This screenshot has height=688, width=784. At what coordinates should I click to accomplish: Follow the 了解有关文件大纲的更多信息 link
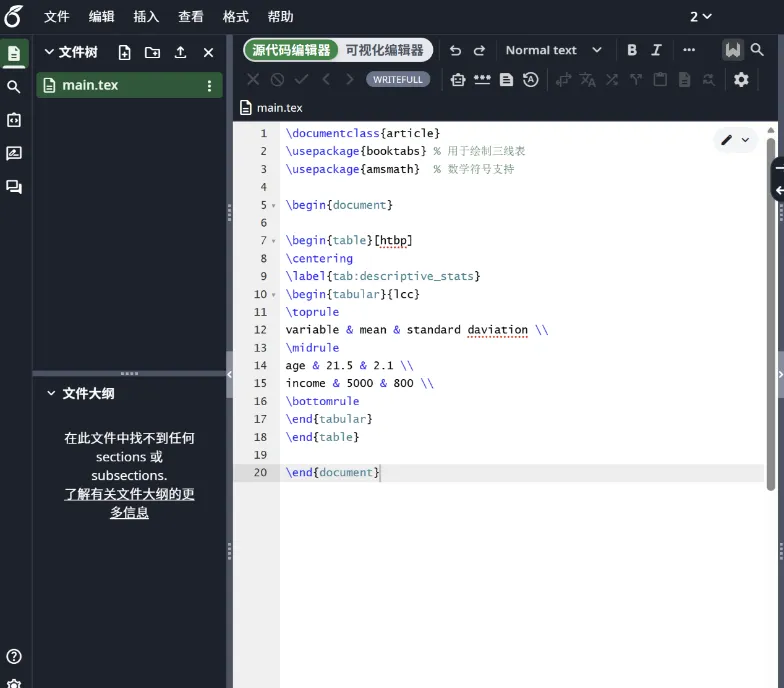point(130,503)
